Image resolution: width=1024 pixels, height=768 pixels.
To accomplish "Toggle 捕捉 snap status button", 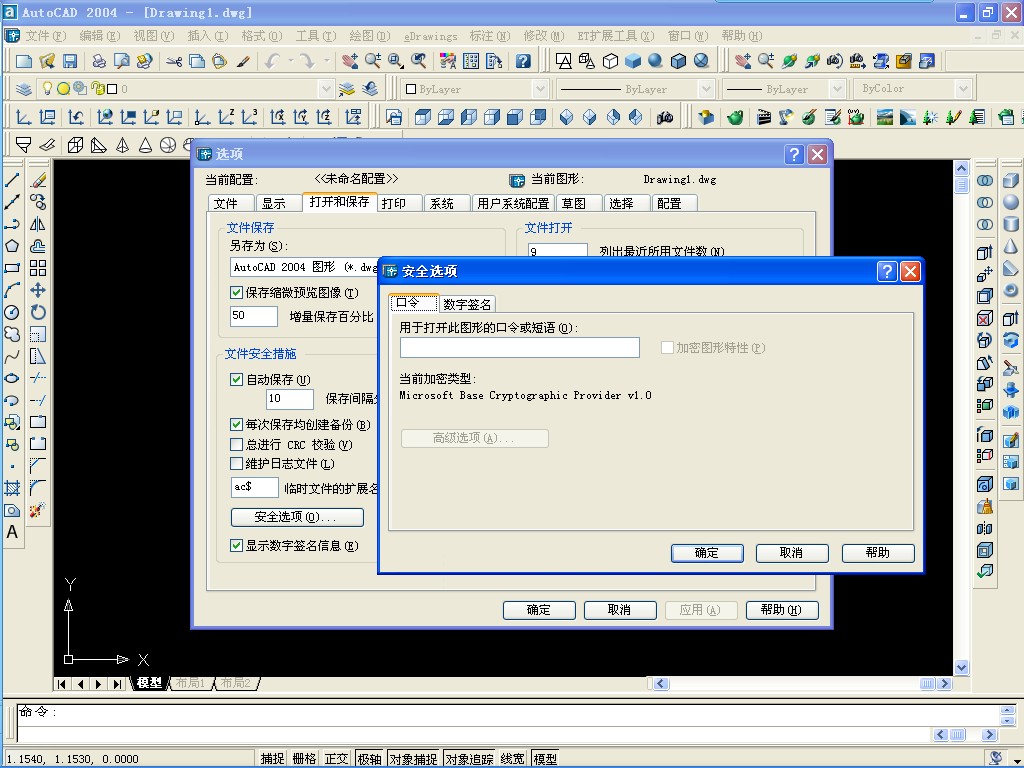I will tap(272, 758).
